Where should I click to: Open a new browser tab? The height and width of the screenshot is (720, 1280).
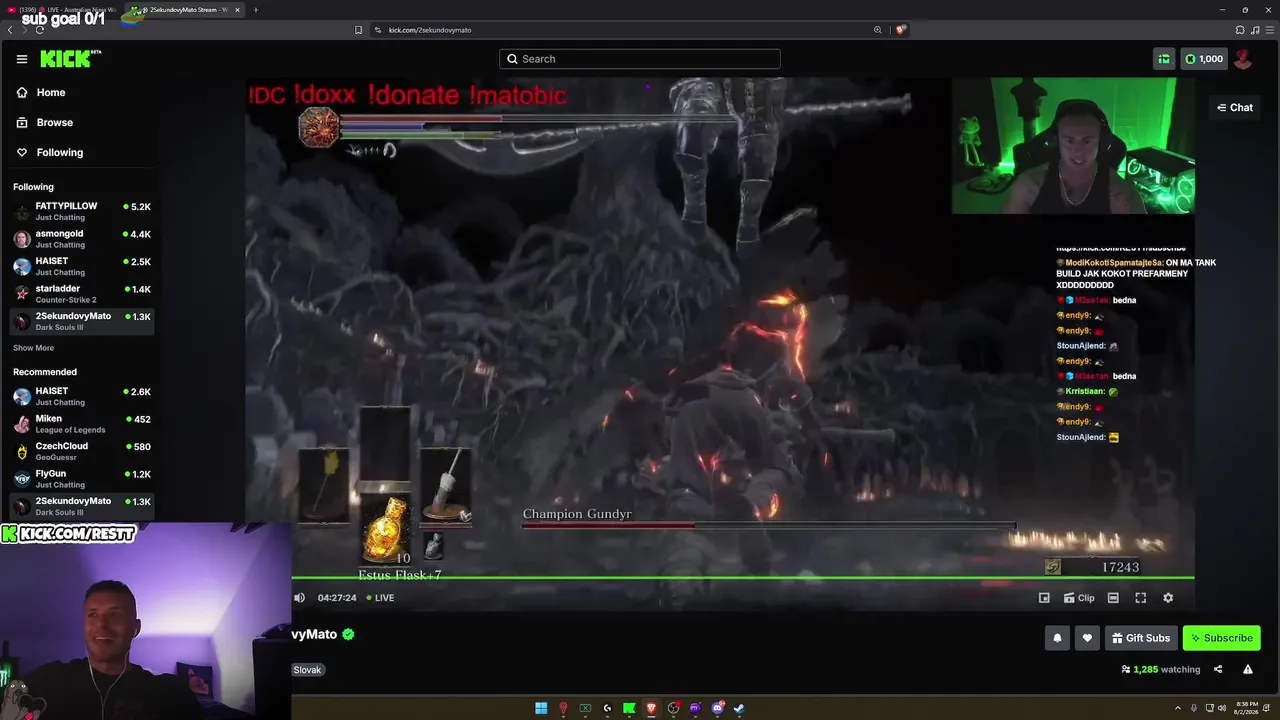pyautogui.click(x=256, y=10)
